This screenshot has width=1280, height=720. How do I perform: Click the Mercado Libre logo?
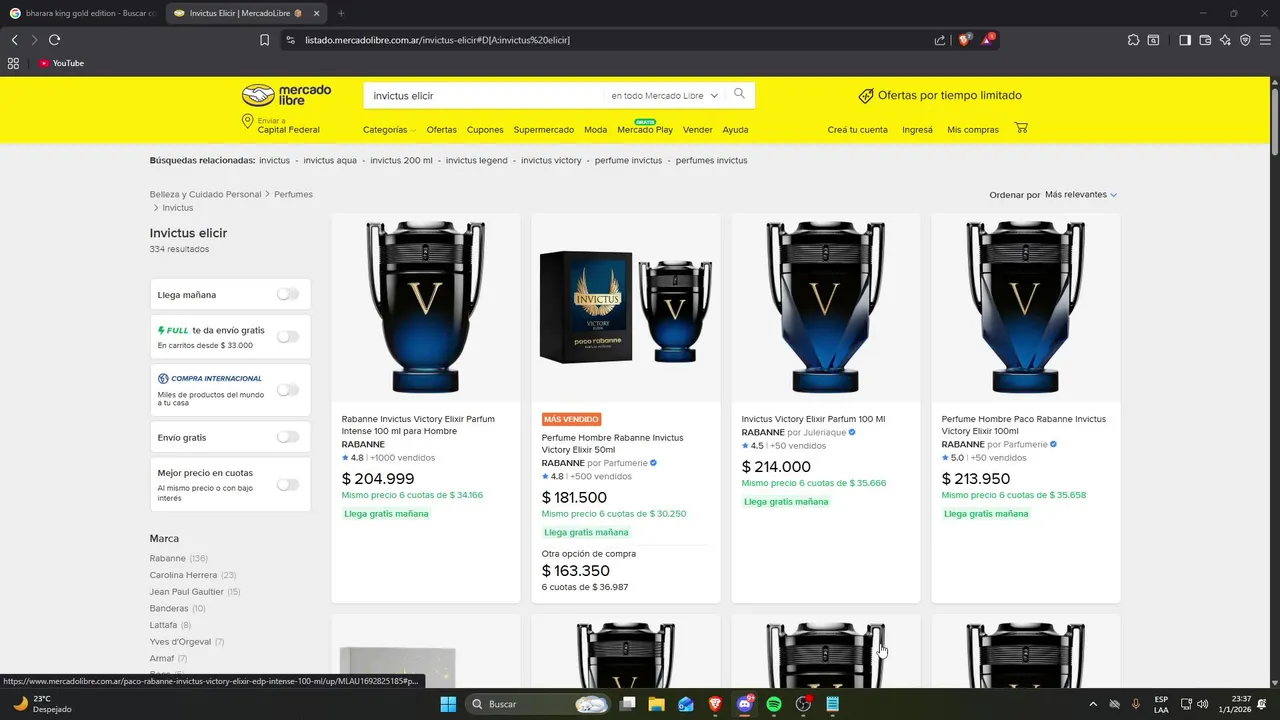point(286,95)
